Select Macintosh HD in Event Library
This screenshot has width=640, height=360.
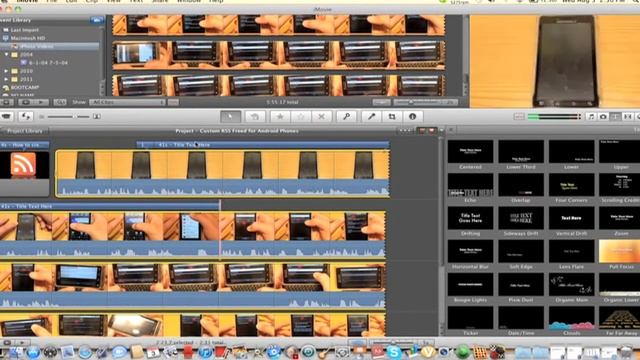(x=28, y=38)
